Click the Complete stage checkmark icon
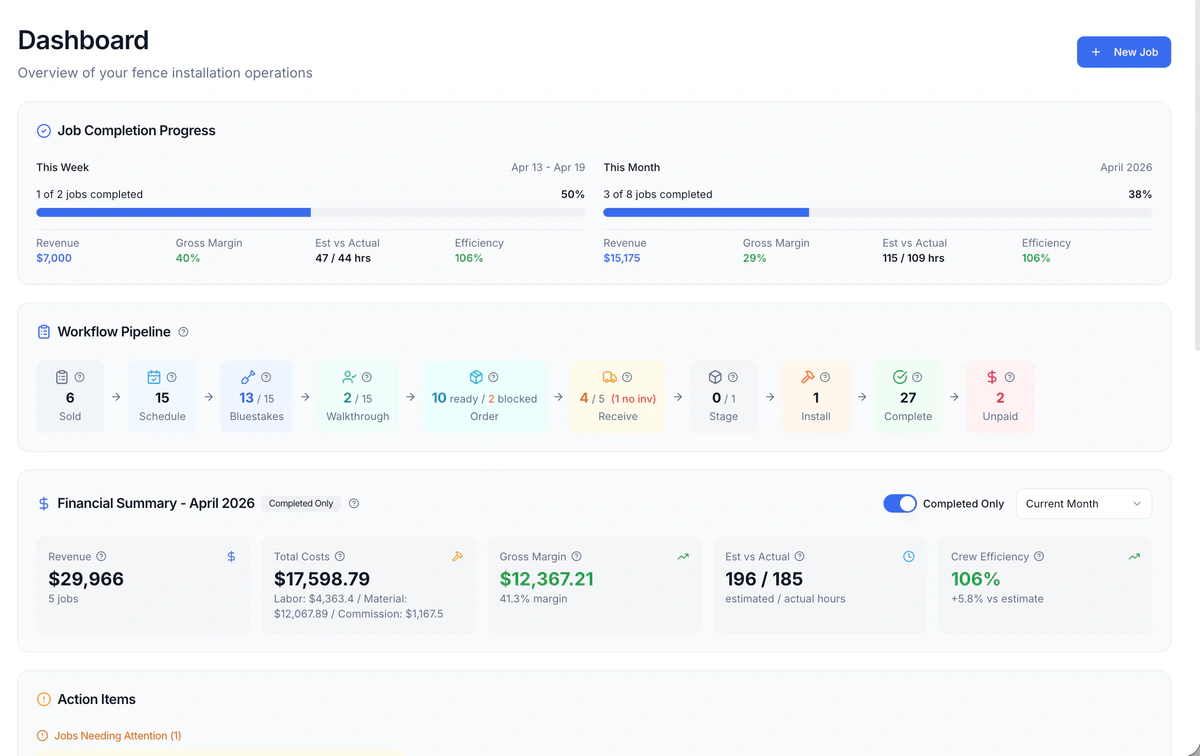The height and width of the screenshot is (756, 1200). tap(899, 377)
